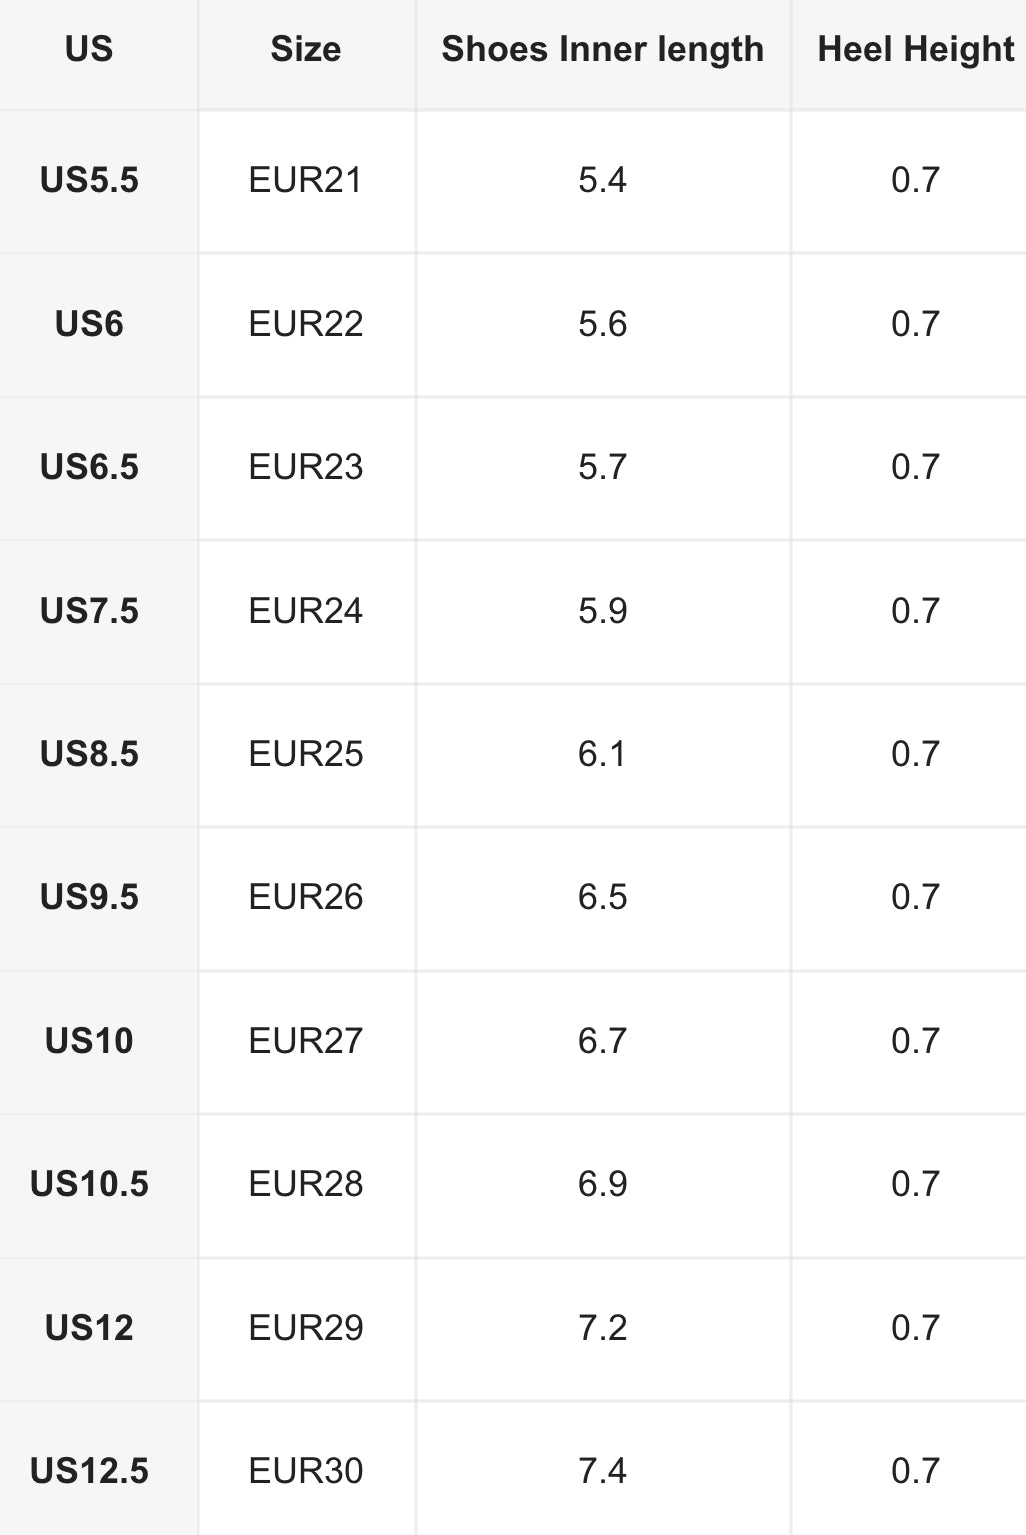Screen dimensions: 1026x1535
Task: Select the US5.5 row label
Action: [x=89, y=180]
